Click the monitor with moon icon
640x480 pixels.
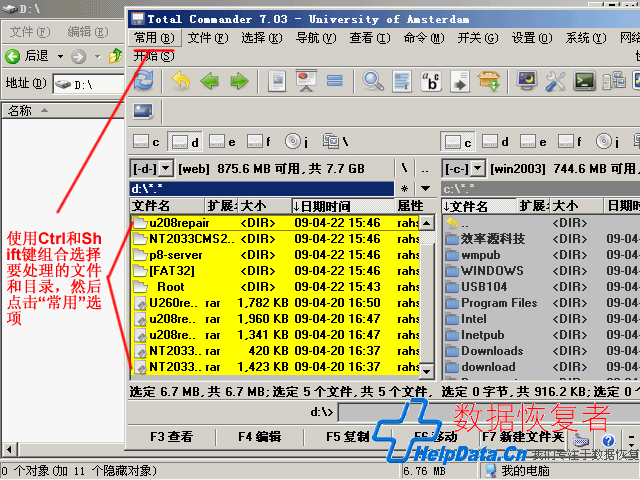pos(527,81)
